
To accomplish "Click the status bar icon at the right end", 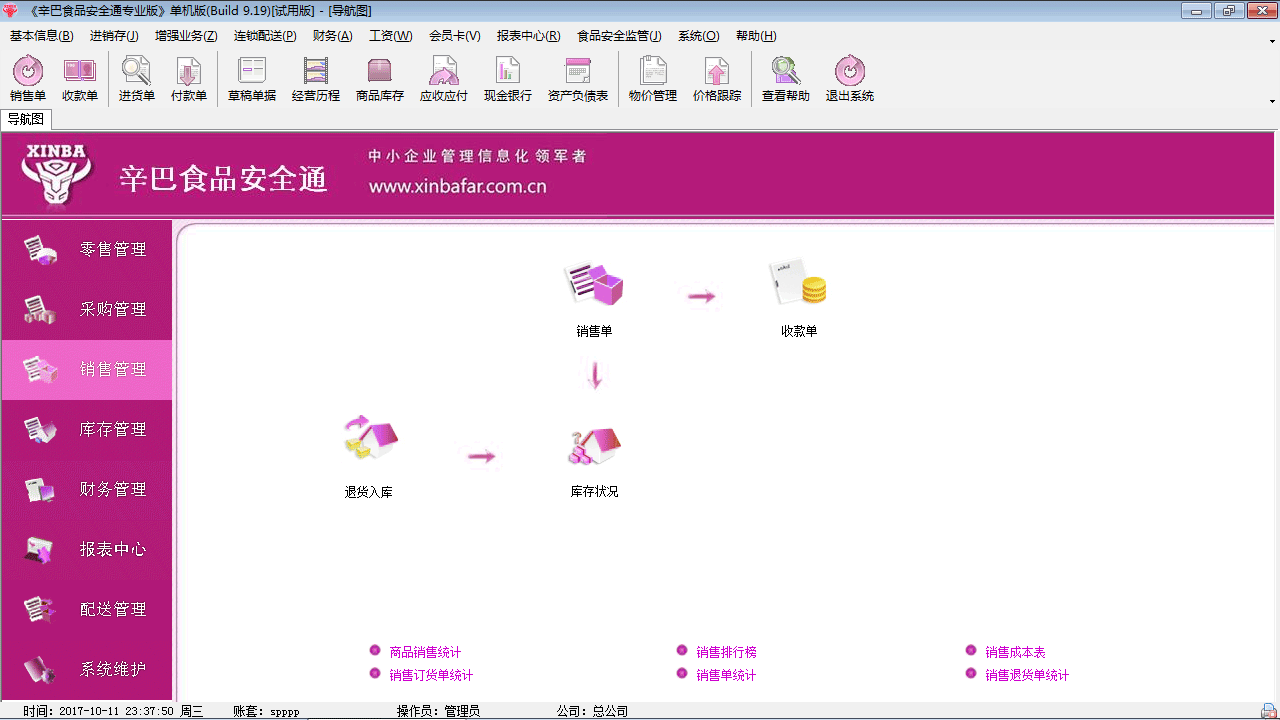I will [1267, 711].
